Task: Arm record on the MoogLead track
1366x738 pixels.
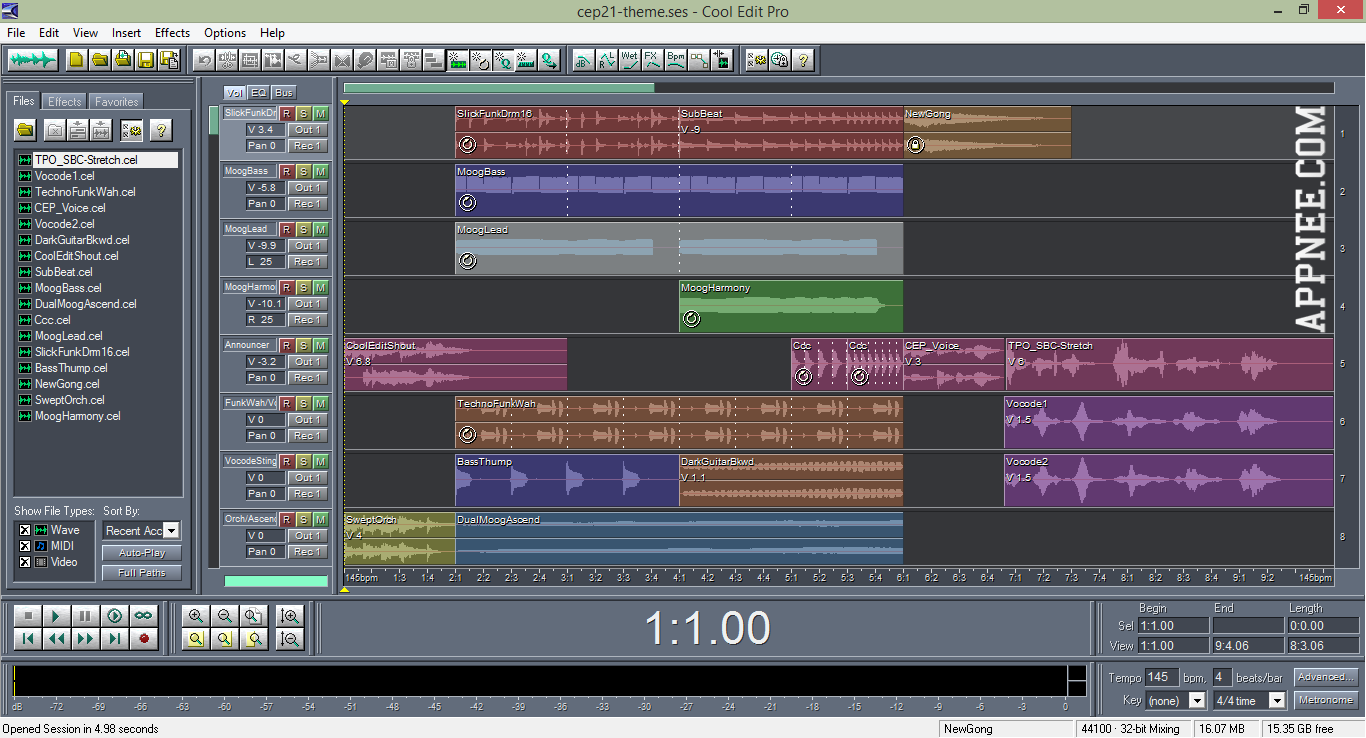Action: 286,230
